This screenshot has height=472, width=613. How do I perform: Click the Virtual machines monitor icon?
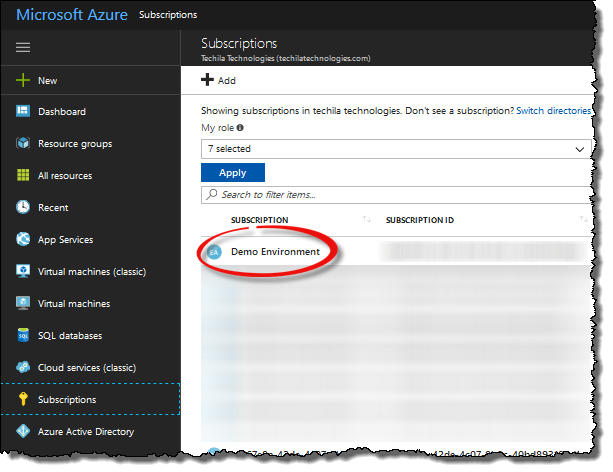click(23, 303)
